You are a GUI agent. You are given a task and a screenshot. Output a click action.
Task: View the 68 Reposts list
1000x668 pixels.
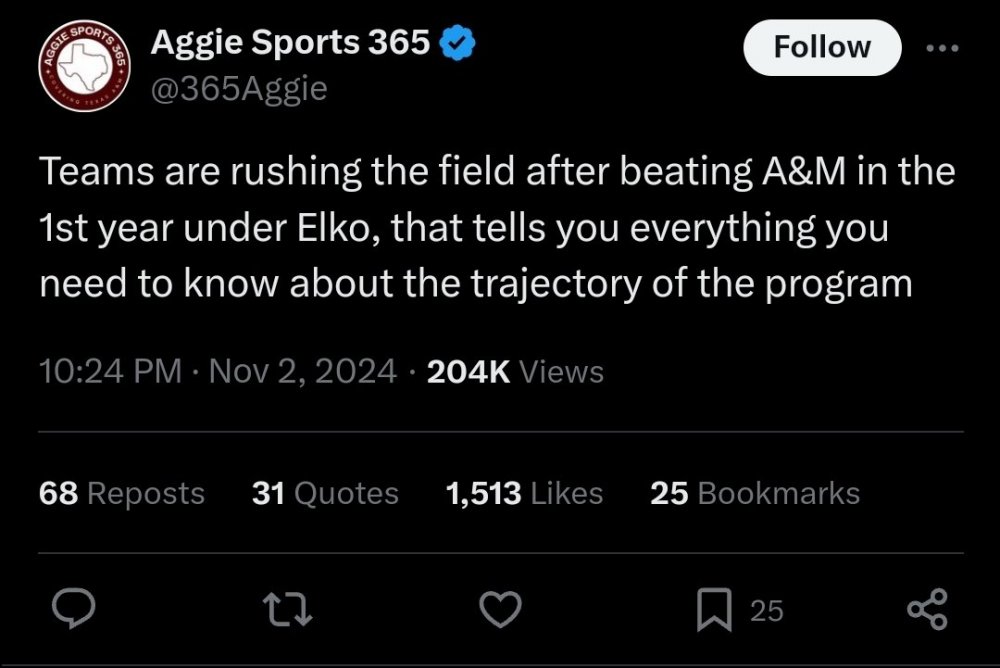pos(121,493)
